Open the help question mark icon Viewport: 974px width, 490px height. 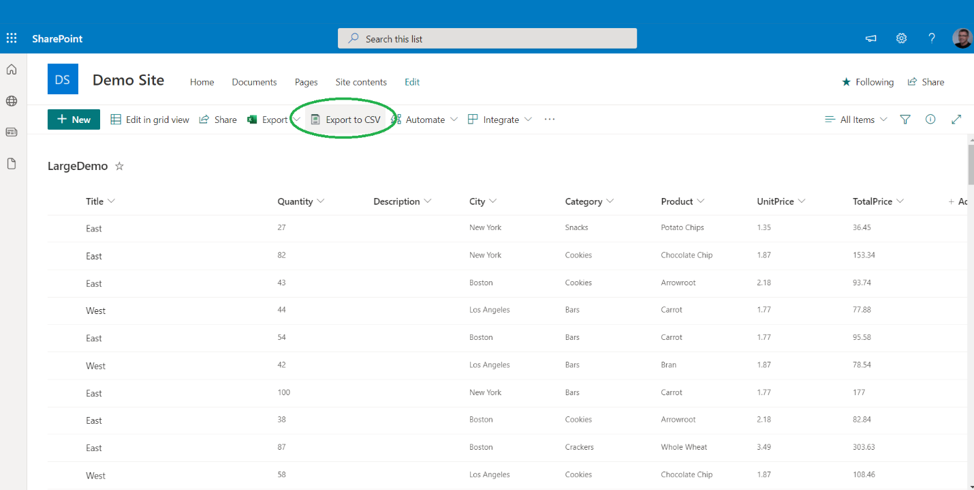[931, 38]
